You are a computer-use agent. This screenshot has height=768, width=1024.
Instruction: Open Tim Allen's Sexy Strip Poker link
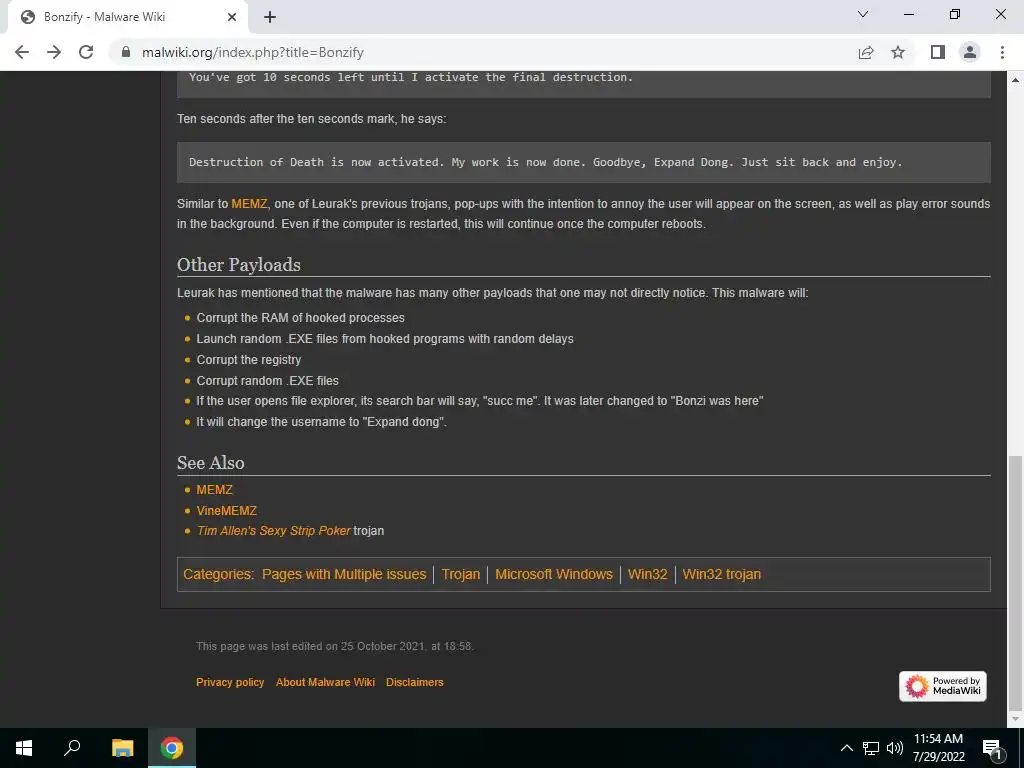pyautogui.click(x=274, y=531)
